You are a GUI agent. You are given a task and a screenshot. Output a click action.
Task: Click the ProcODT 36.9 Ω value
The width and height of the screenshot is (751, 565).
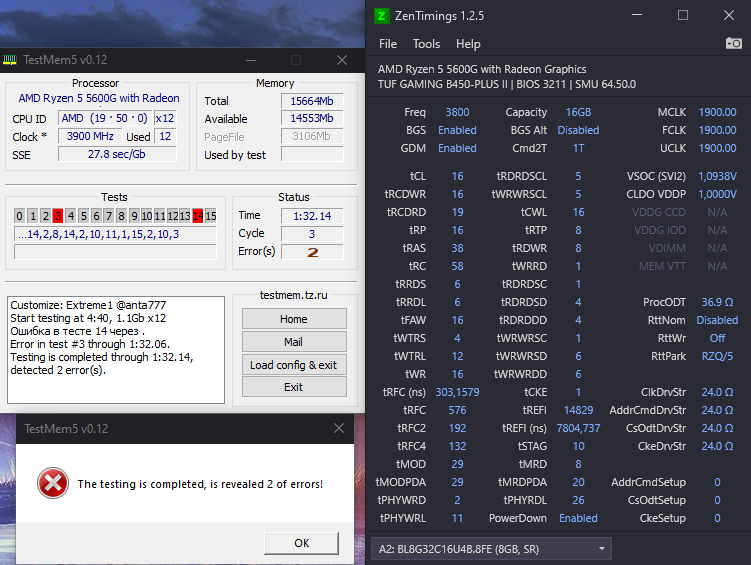(717, 302)
